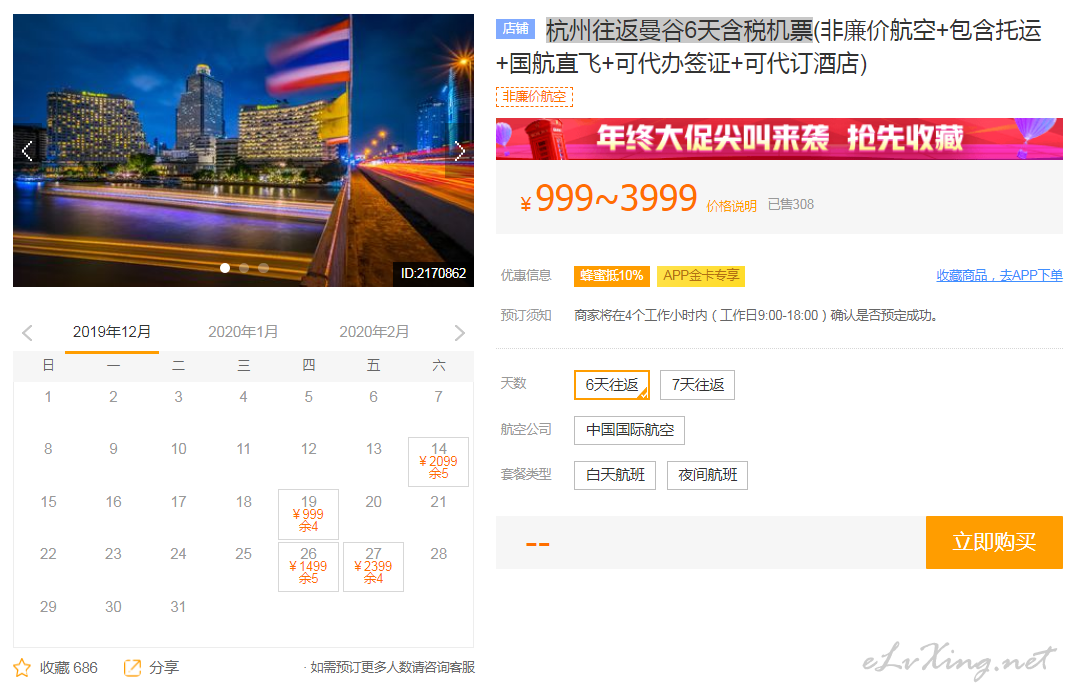Viewport: 1067px width, 694px height.
Task: Select the 6天往返 duration option
Action: (x=612, y=384)
